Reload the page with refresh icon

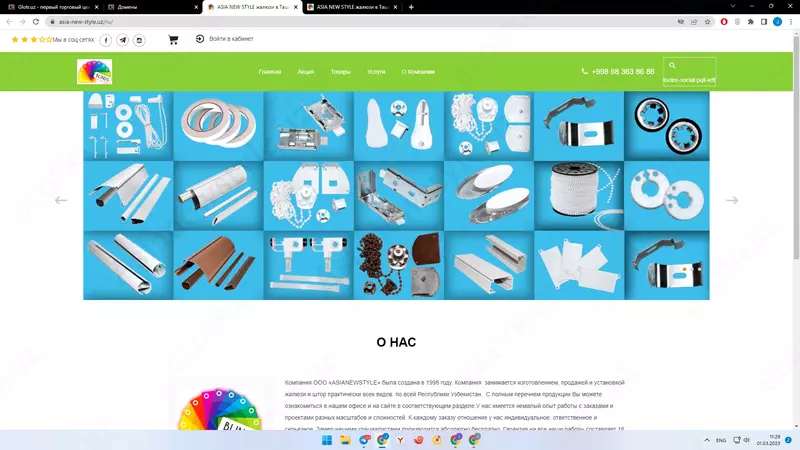tap(36, 21)
